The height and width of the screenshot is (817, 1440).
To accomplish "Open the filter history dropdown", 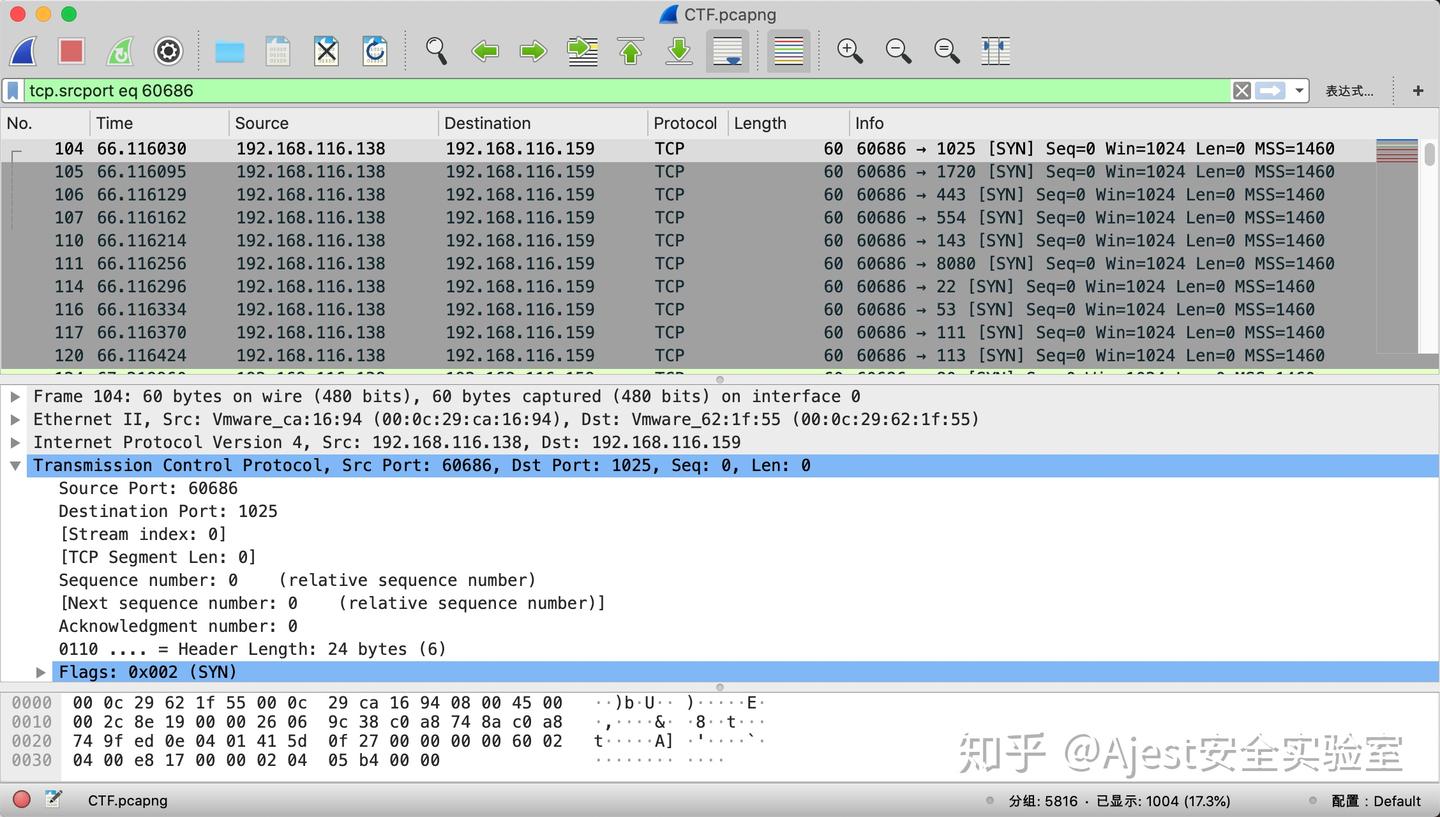I will 1299,91.
